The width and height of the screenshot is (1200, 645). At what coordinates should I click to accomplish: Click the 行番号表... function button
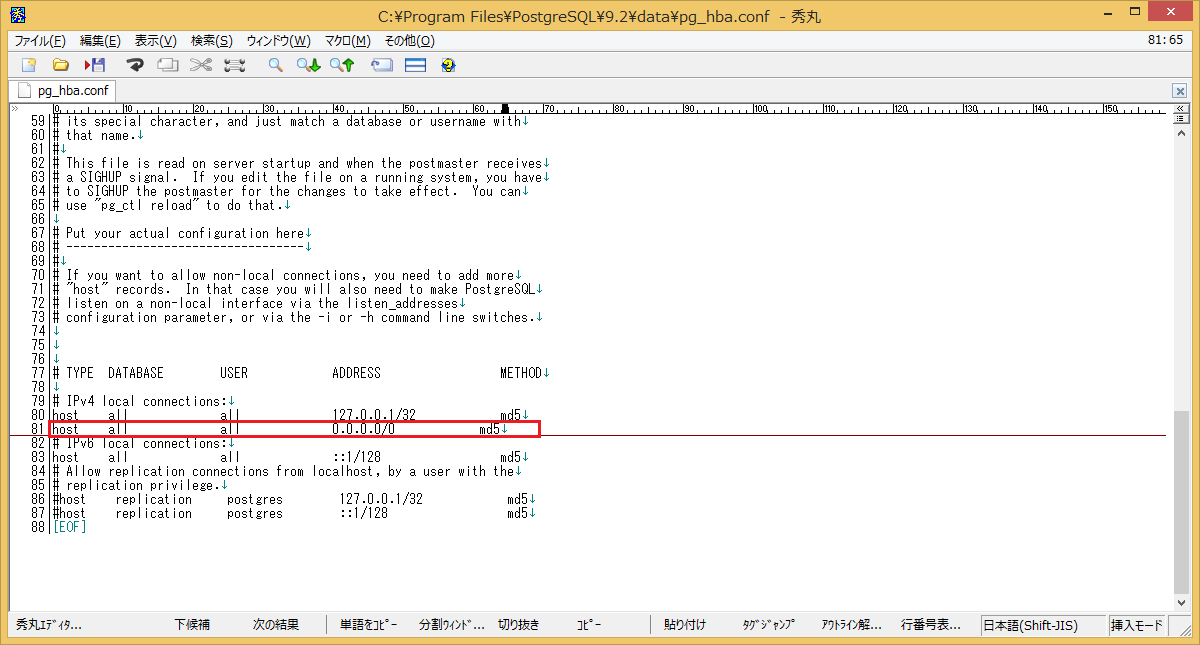point(931,625)
